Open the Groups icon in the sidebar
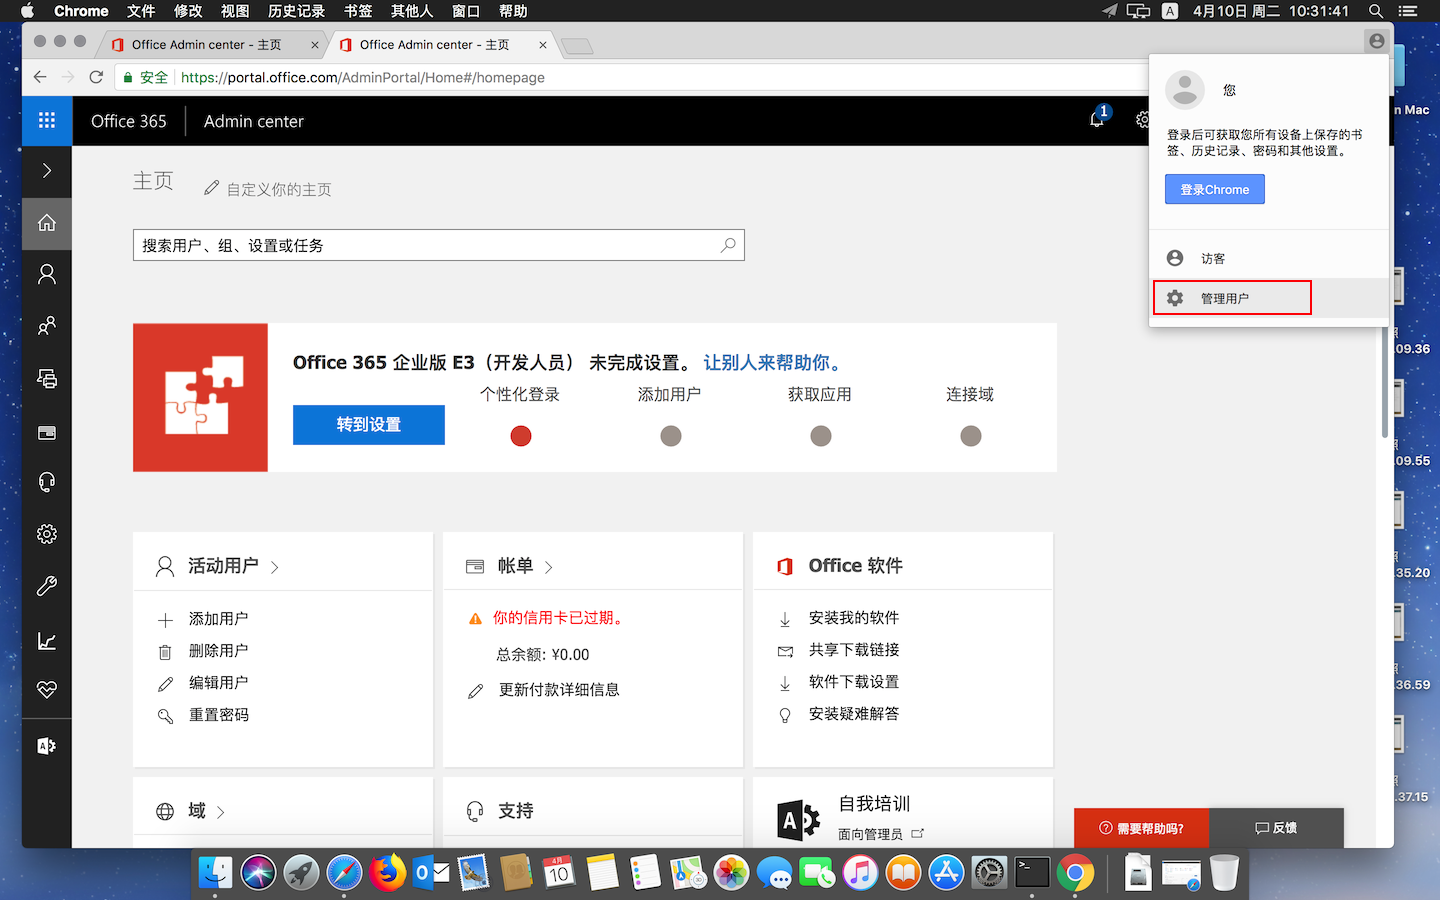Viewport: 1440px width, 900px height. [x=47, y=326]
